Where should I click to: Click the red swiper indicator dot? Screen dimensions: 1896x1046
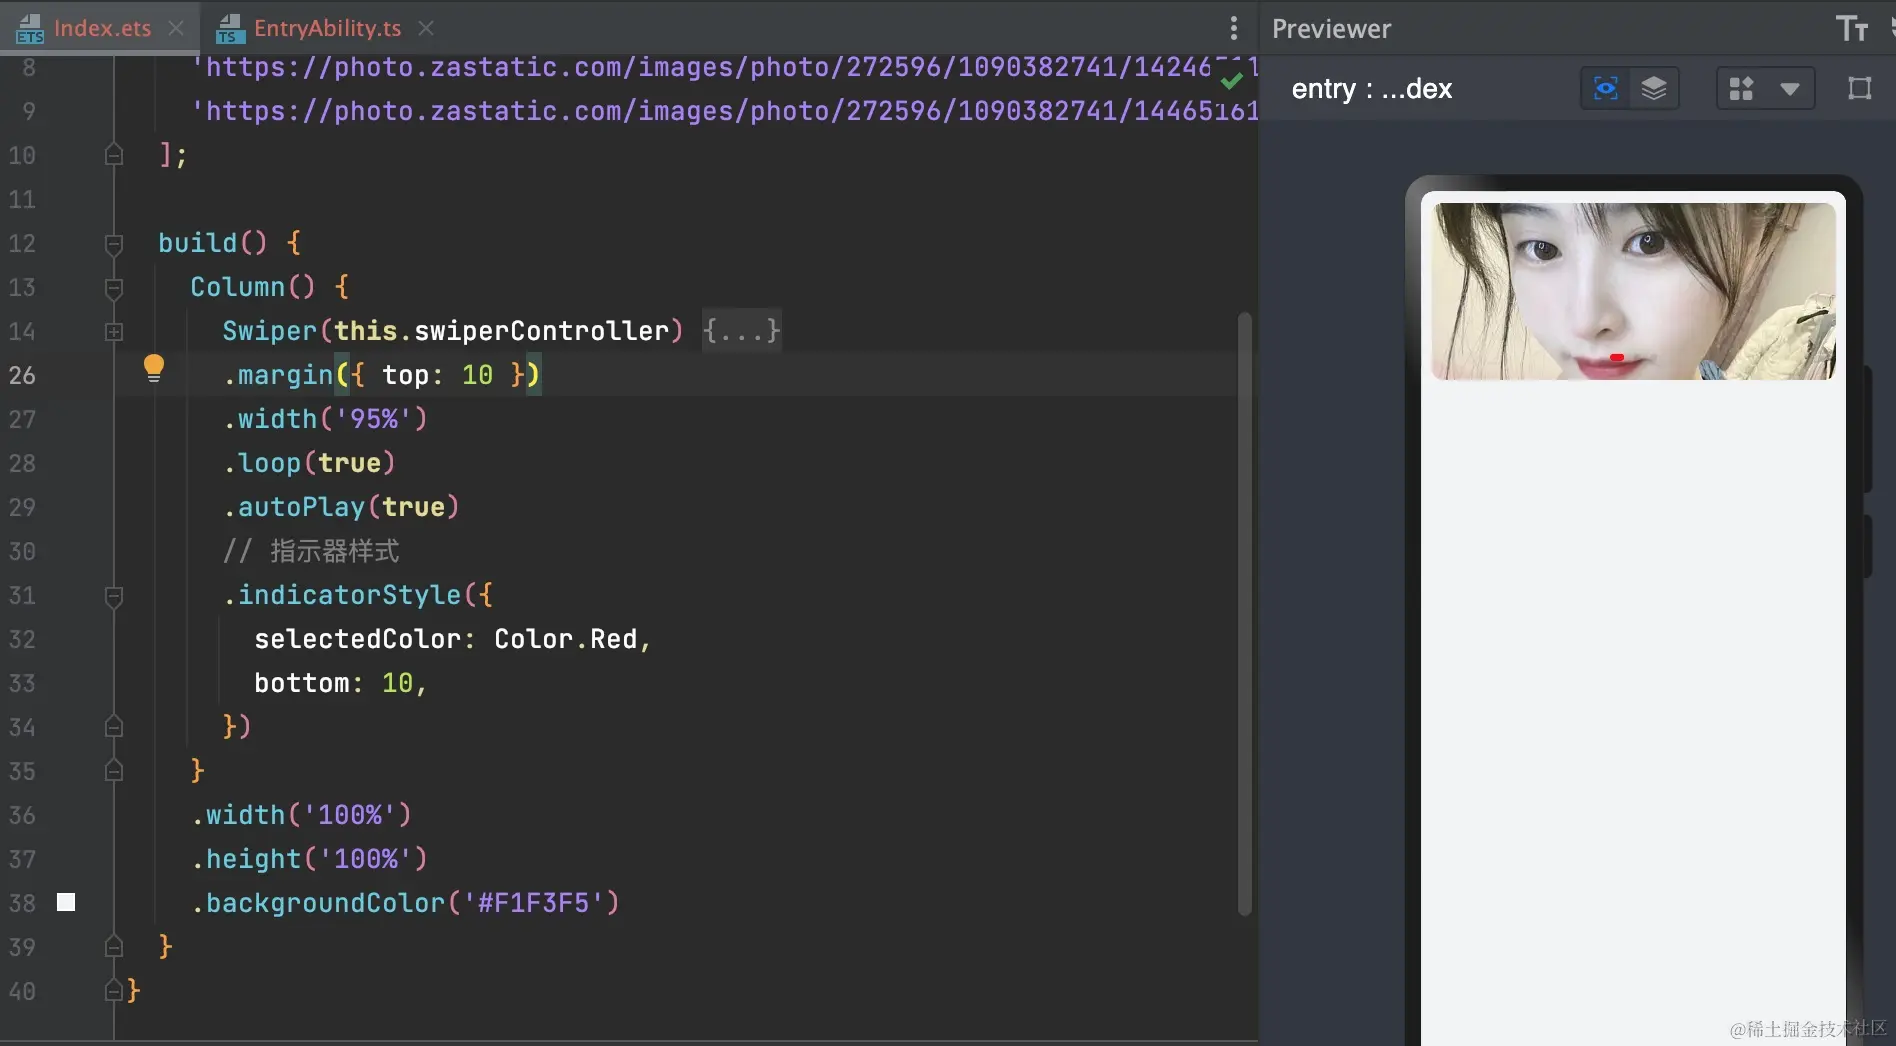1617,357
